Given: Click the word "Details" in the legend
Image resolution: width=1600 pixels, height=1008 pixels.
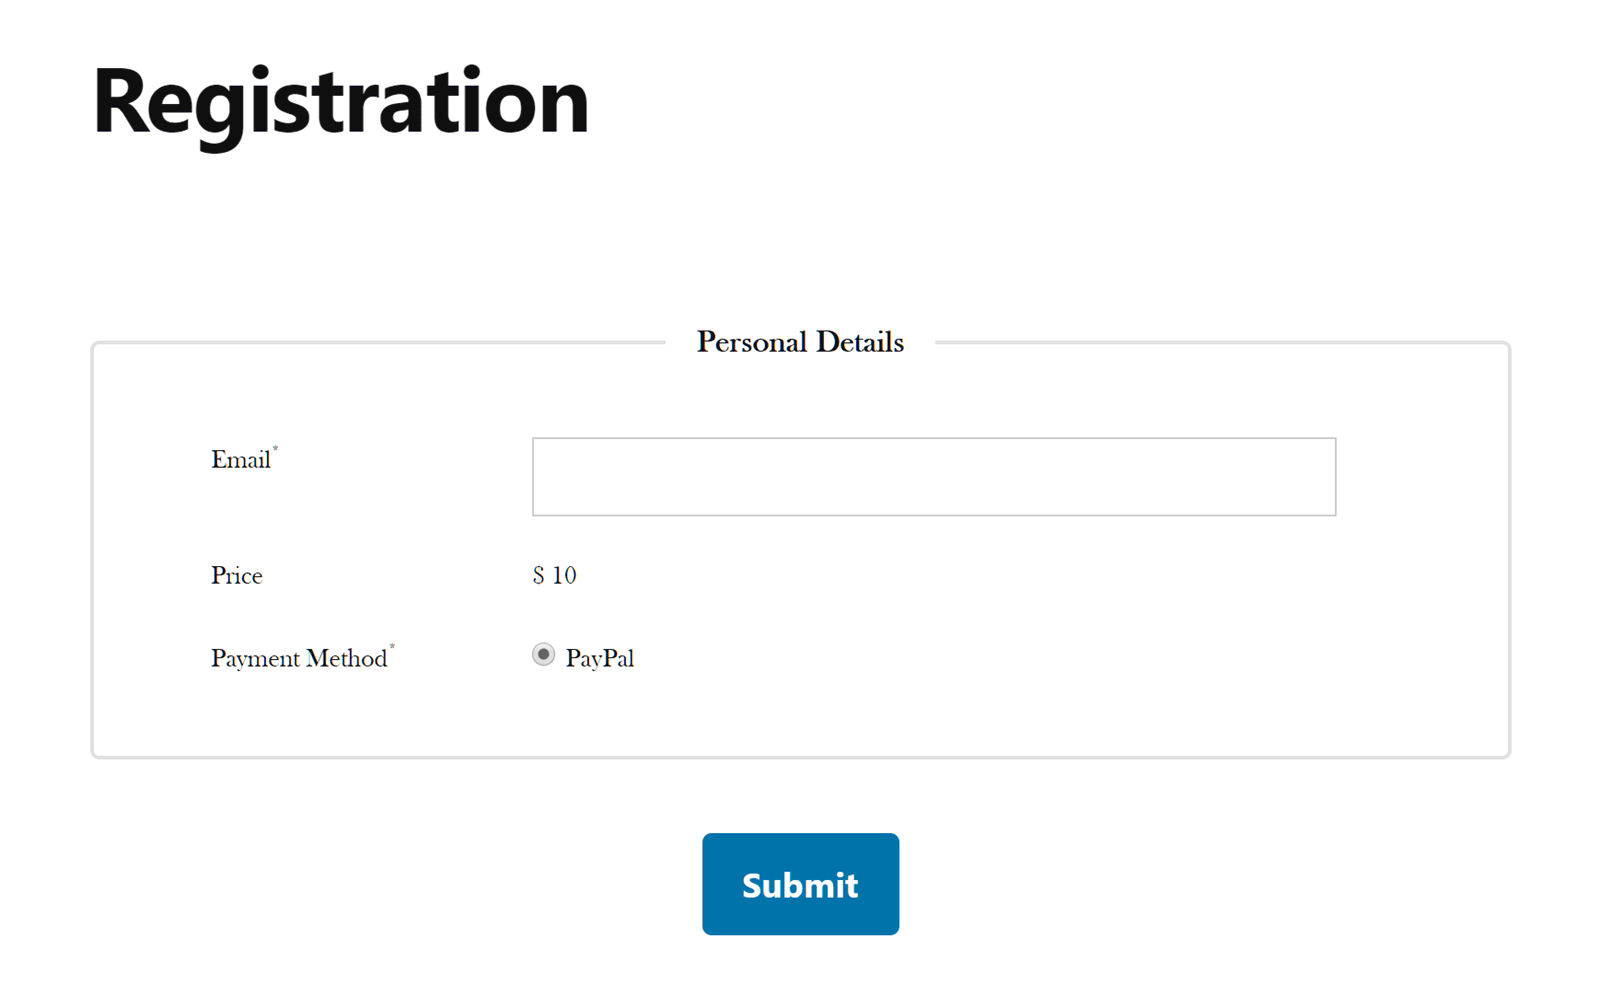Looking at the screenshot, I should [860, 342].
